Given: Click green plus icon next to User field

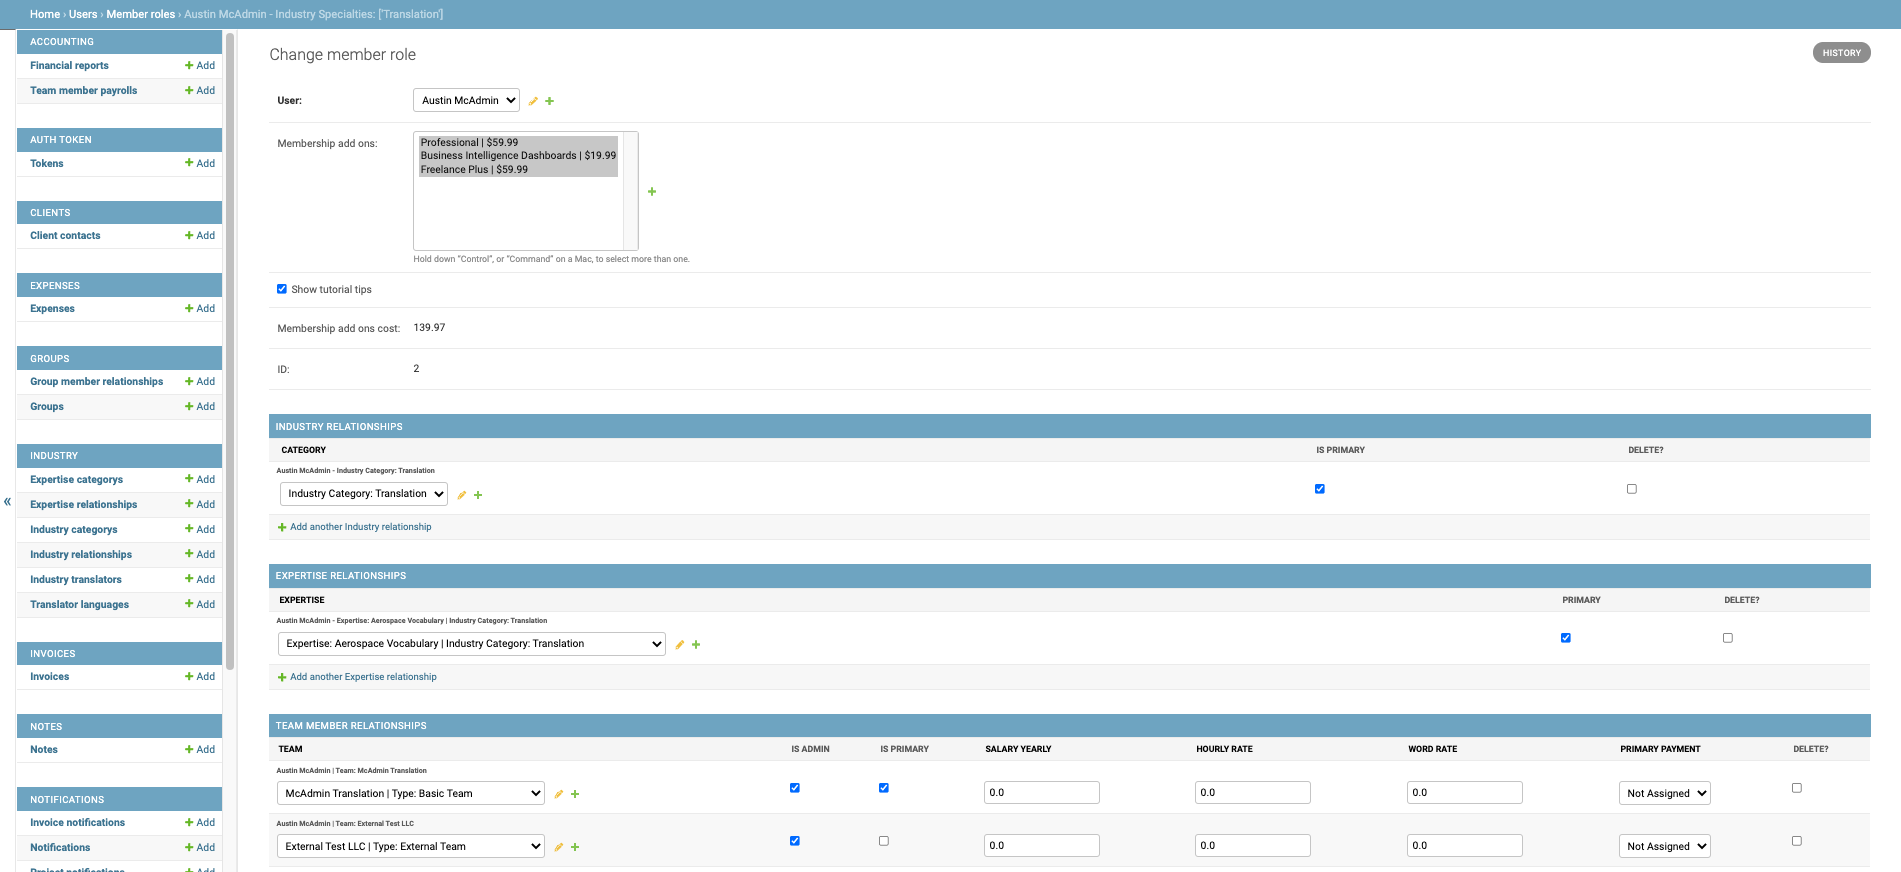Looking at the screenshot, I should pos(549,101).
